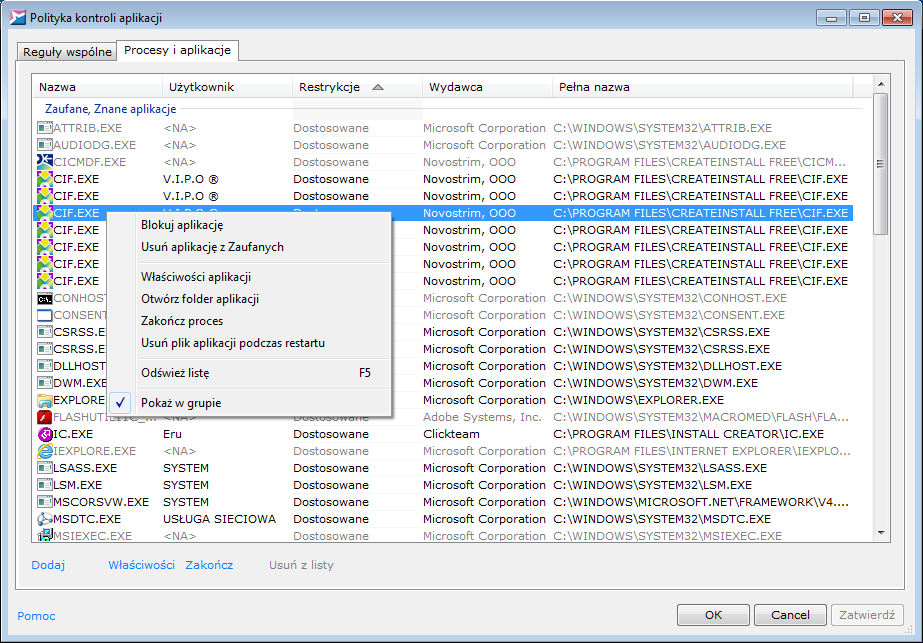
Task: Click the scrollbar up arrow
Action: 881,85
